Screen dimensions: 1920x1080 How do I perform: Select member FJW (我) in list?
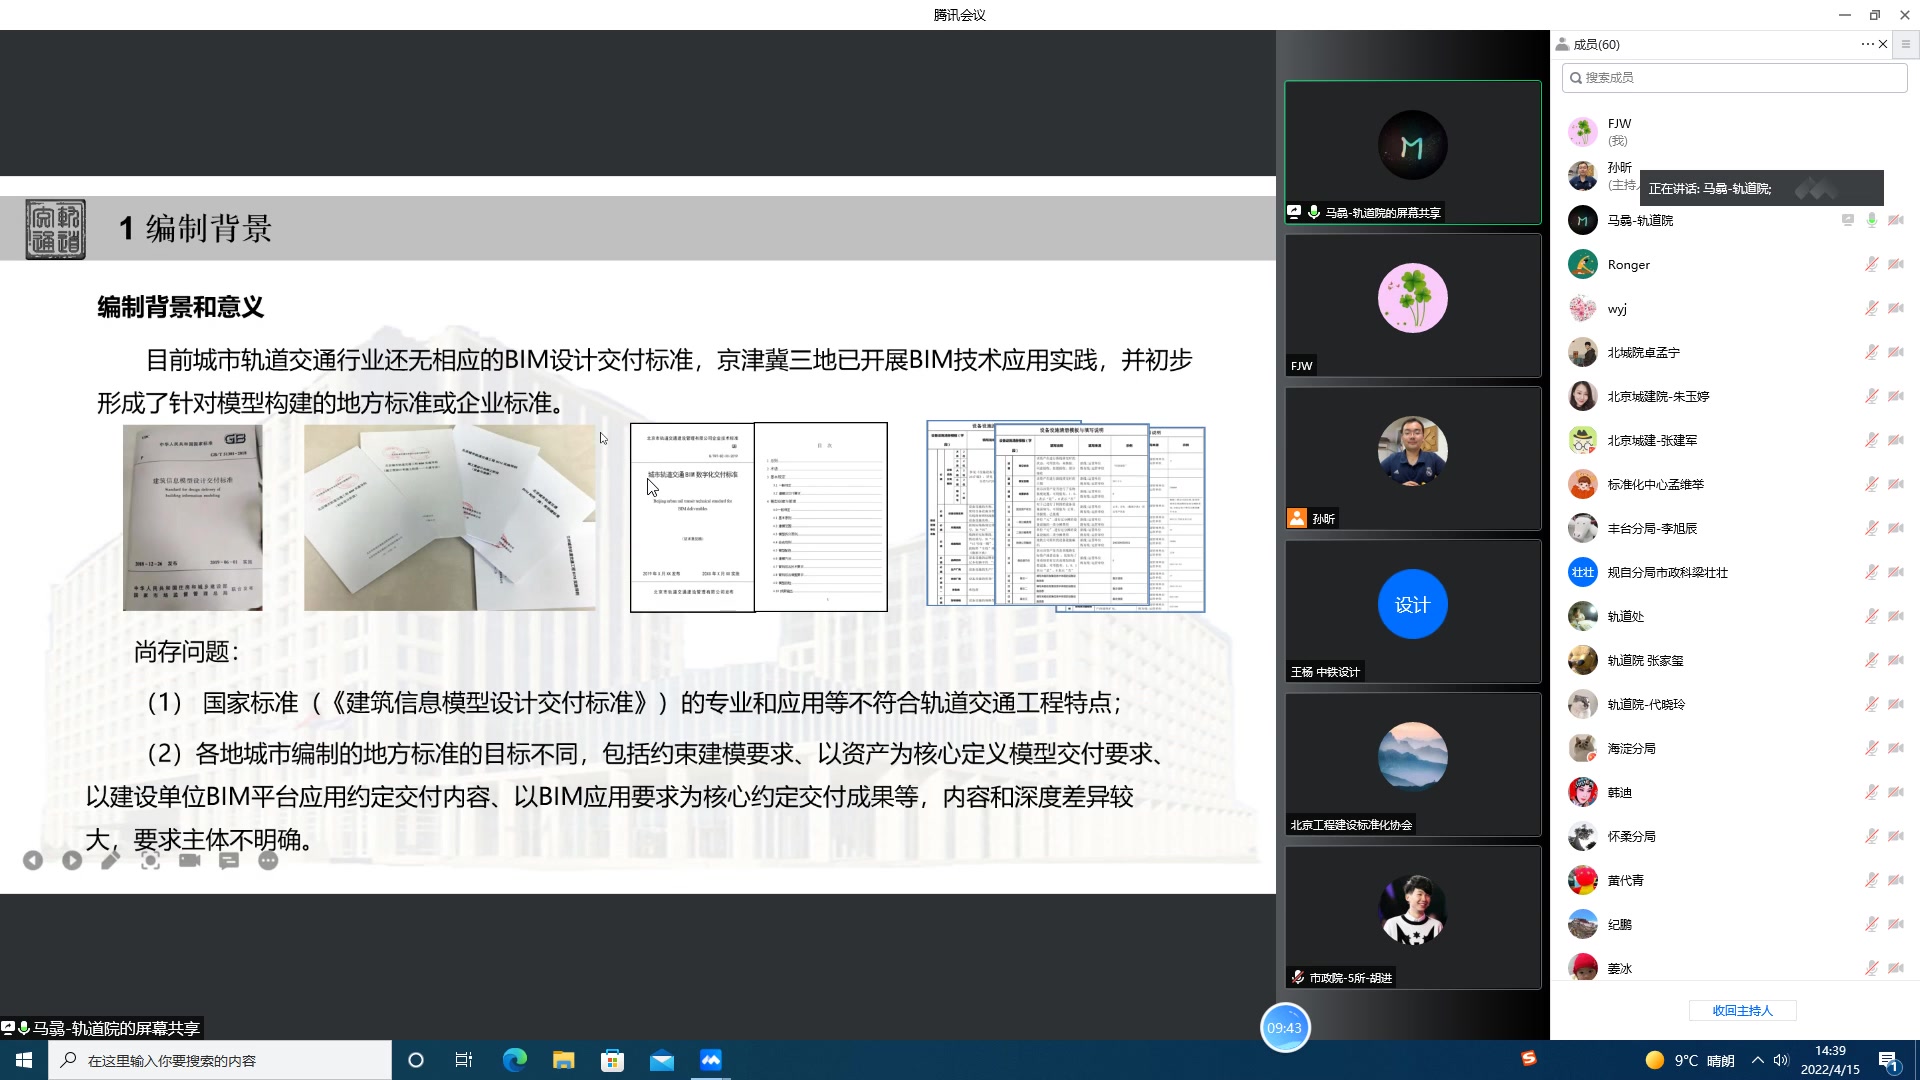coord(1735,132)
